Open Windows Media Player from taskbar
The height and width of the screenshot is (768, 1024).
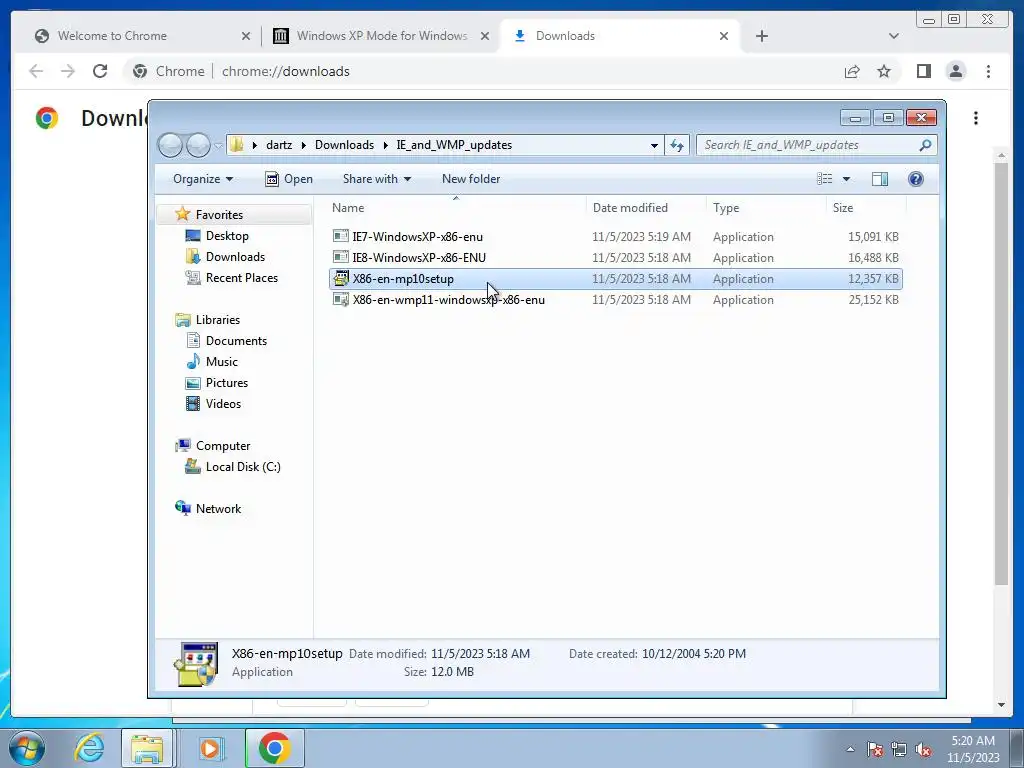pyautogui.click(x=210, y=748)
